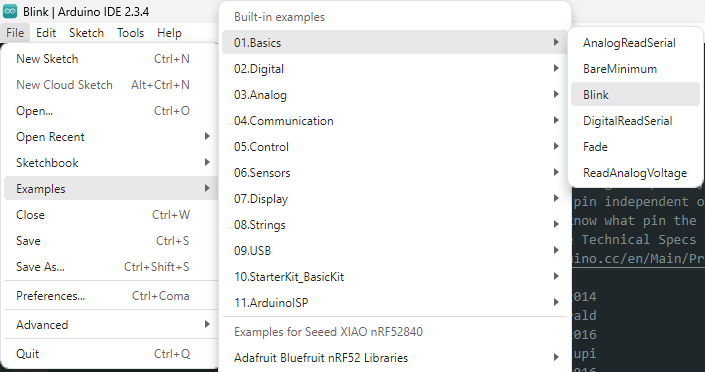Image resolution: width=705 pixels, height=372 pixels.
Task: Expand 02.Digital examples
Action: pos(394,69)
